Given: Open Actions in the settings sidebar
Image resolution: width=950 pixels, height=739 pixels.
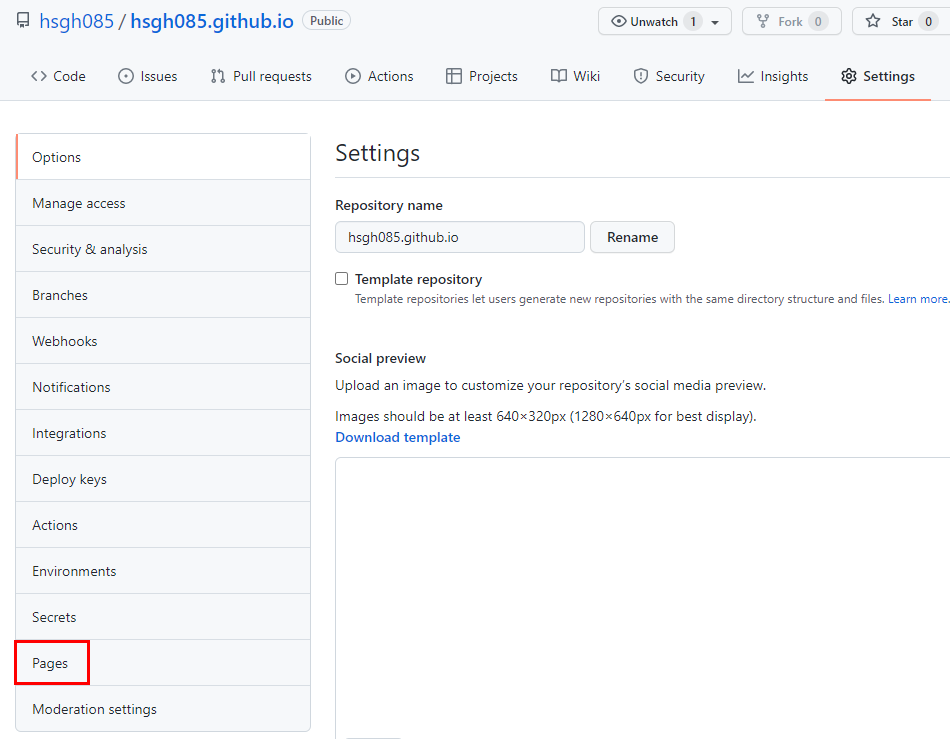Looking at the screenshot, I should pyautogui.click(x=163, y=525).
